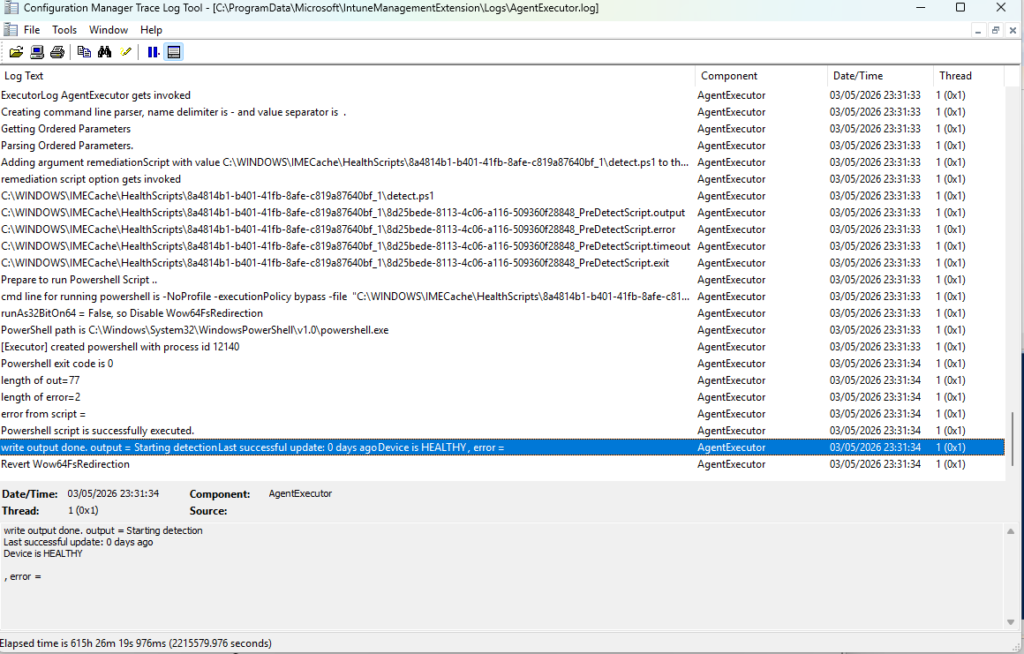Click the highlight marker toolbar icon

[126, 52]
